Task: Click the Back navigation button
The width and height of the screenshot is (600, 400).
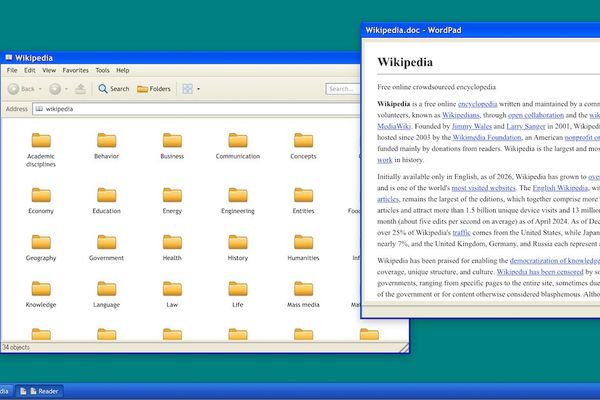Action: click(21, 89)
